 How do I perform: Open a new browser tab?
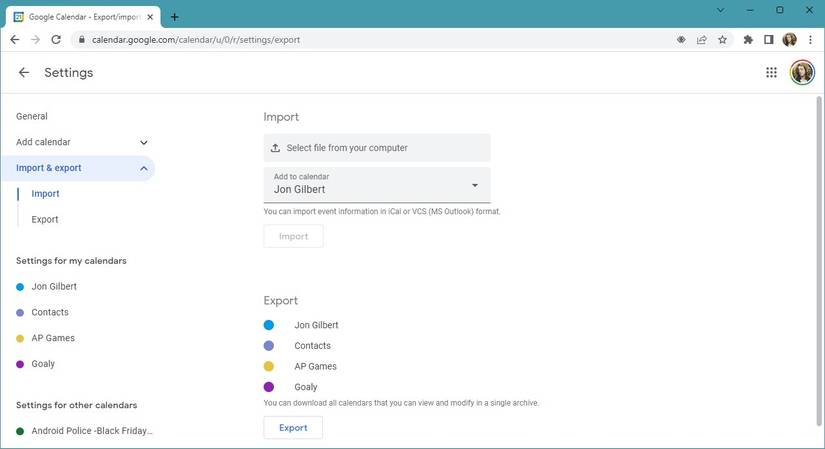coord(175,16)
